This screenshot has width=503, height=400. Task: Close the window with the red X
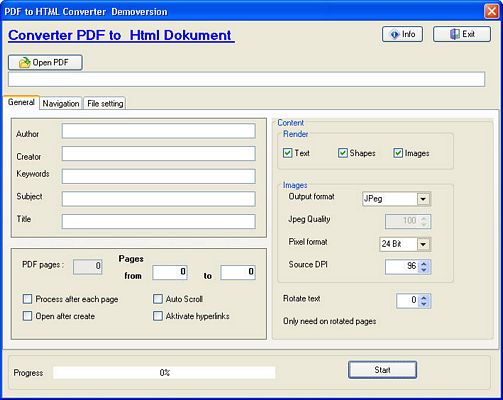pyautogui.click(x=491, y=11)
